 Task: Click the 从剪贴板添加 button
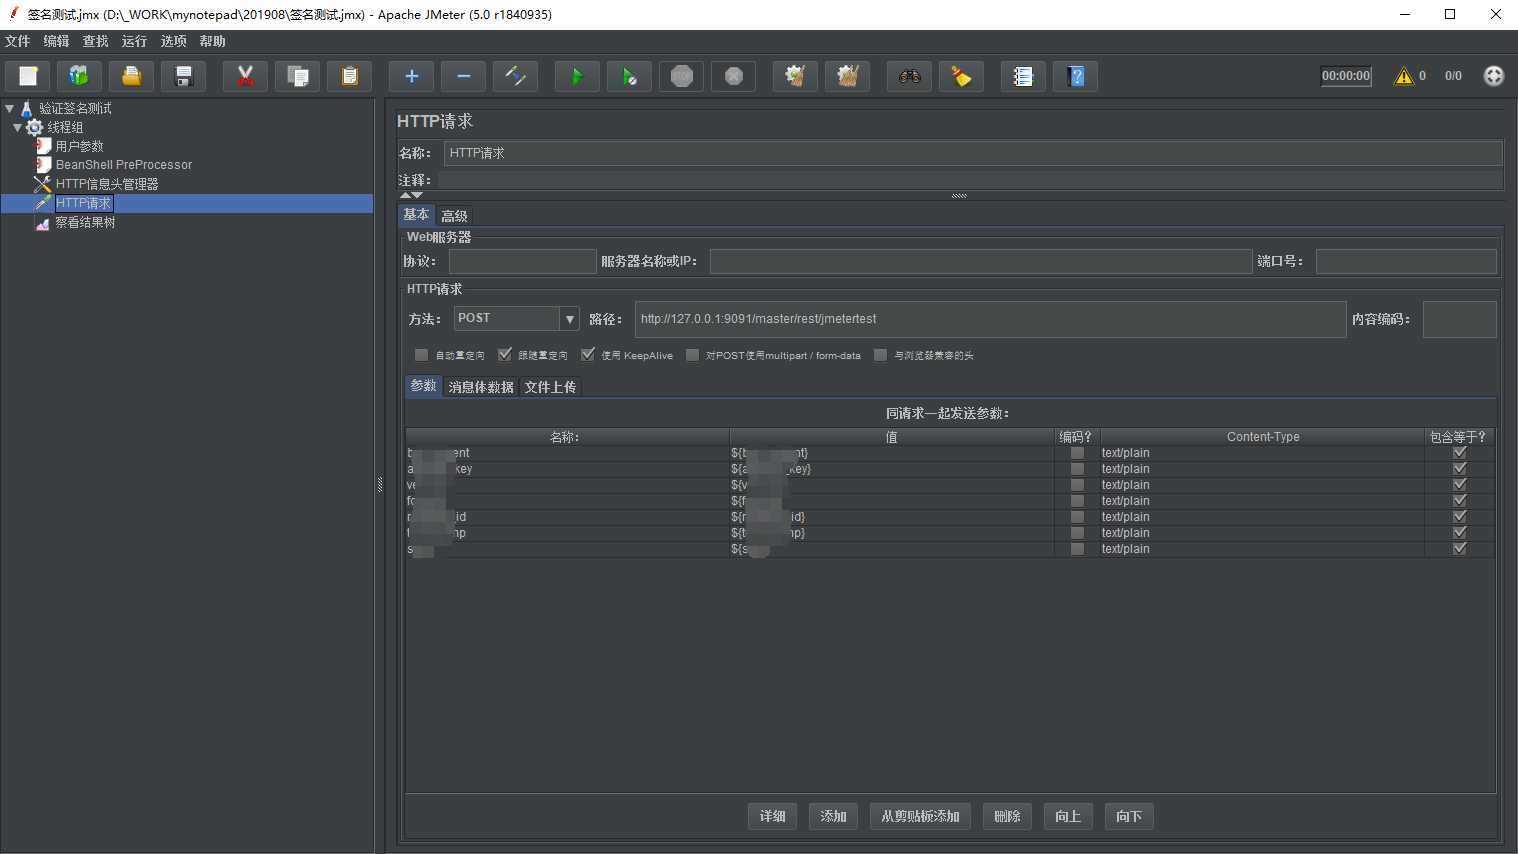coord(920,817)
